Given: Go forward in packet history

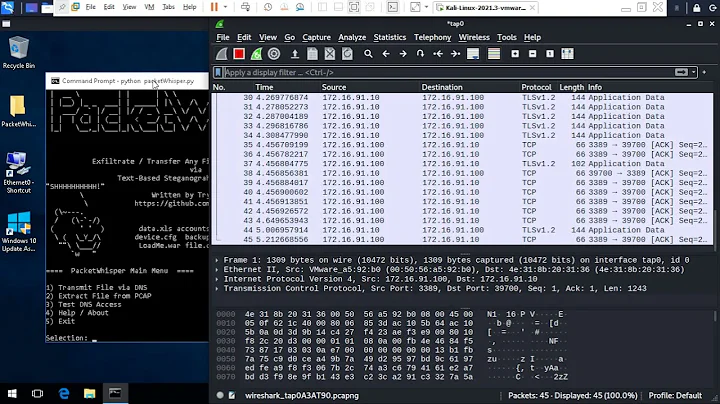Looking at the screenshot, I should pyautogui.click(x=403, y=54).
